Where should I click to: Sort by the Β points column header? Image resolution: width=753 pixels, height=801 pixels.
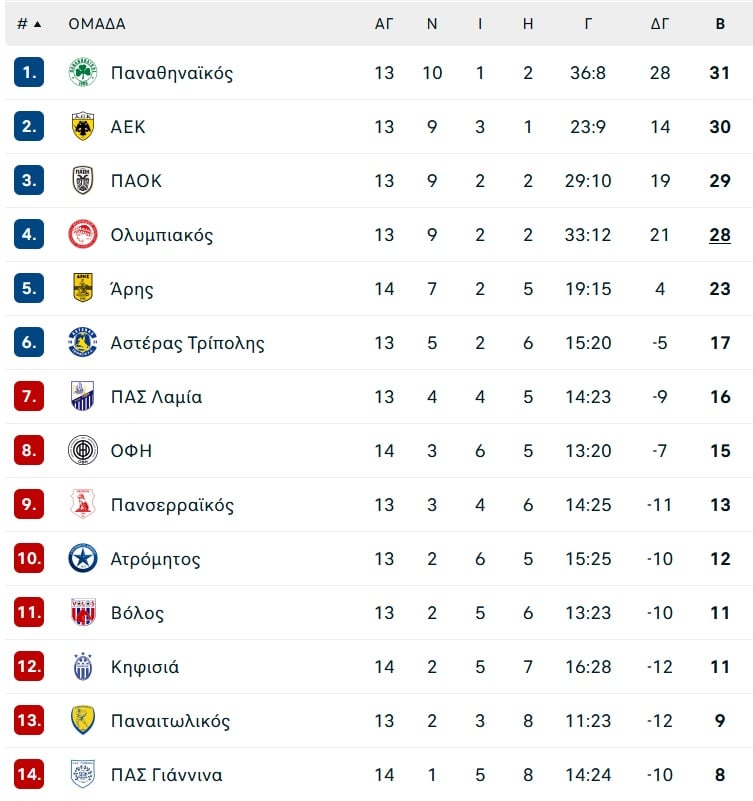point(720,23)
